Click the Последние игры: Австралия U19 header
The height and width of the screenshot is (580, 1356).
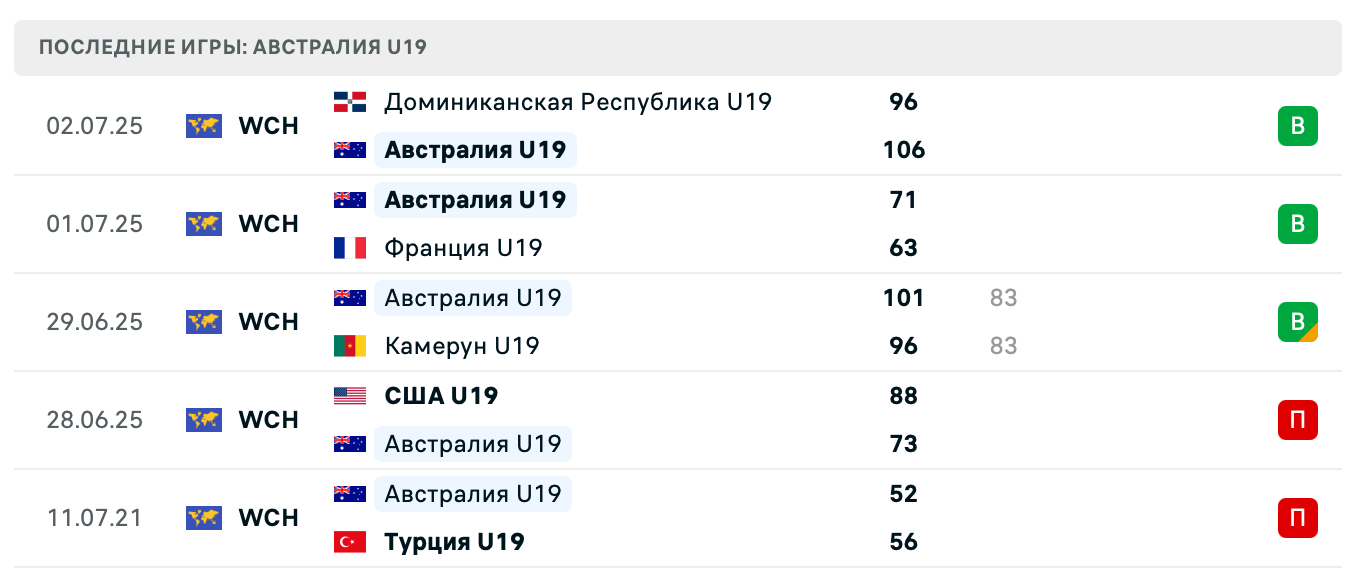(233, 48)
